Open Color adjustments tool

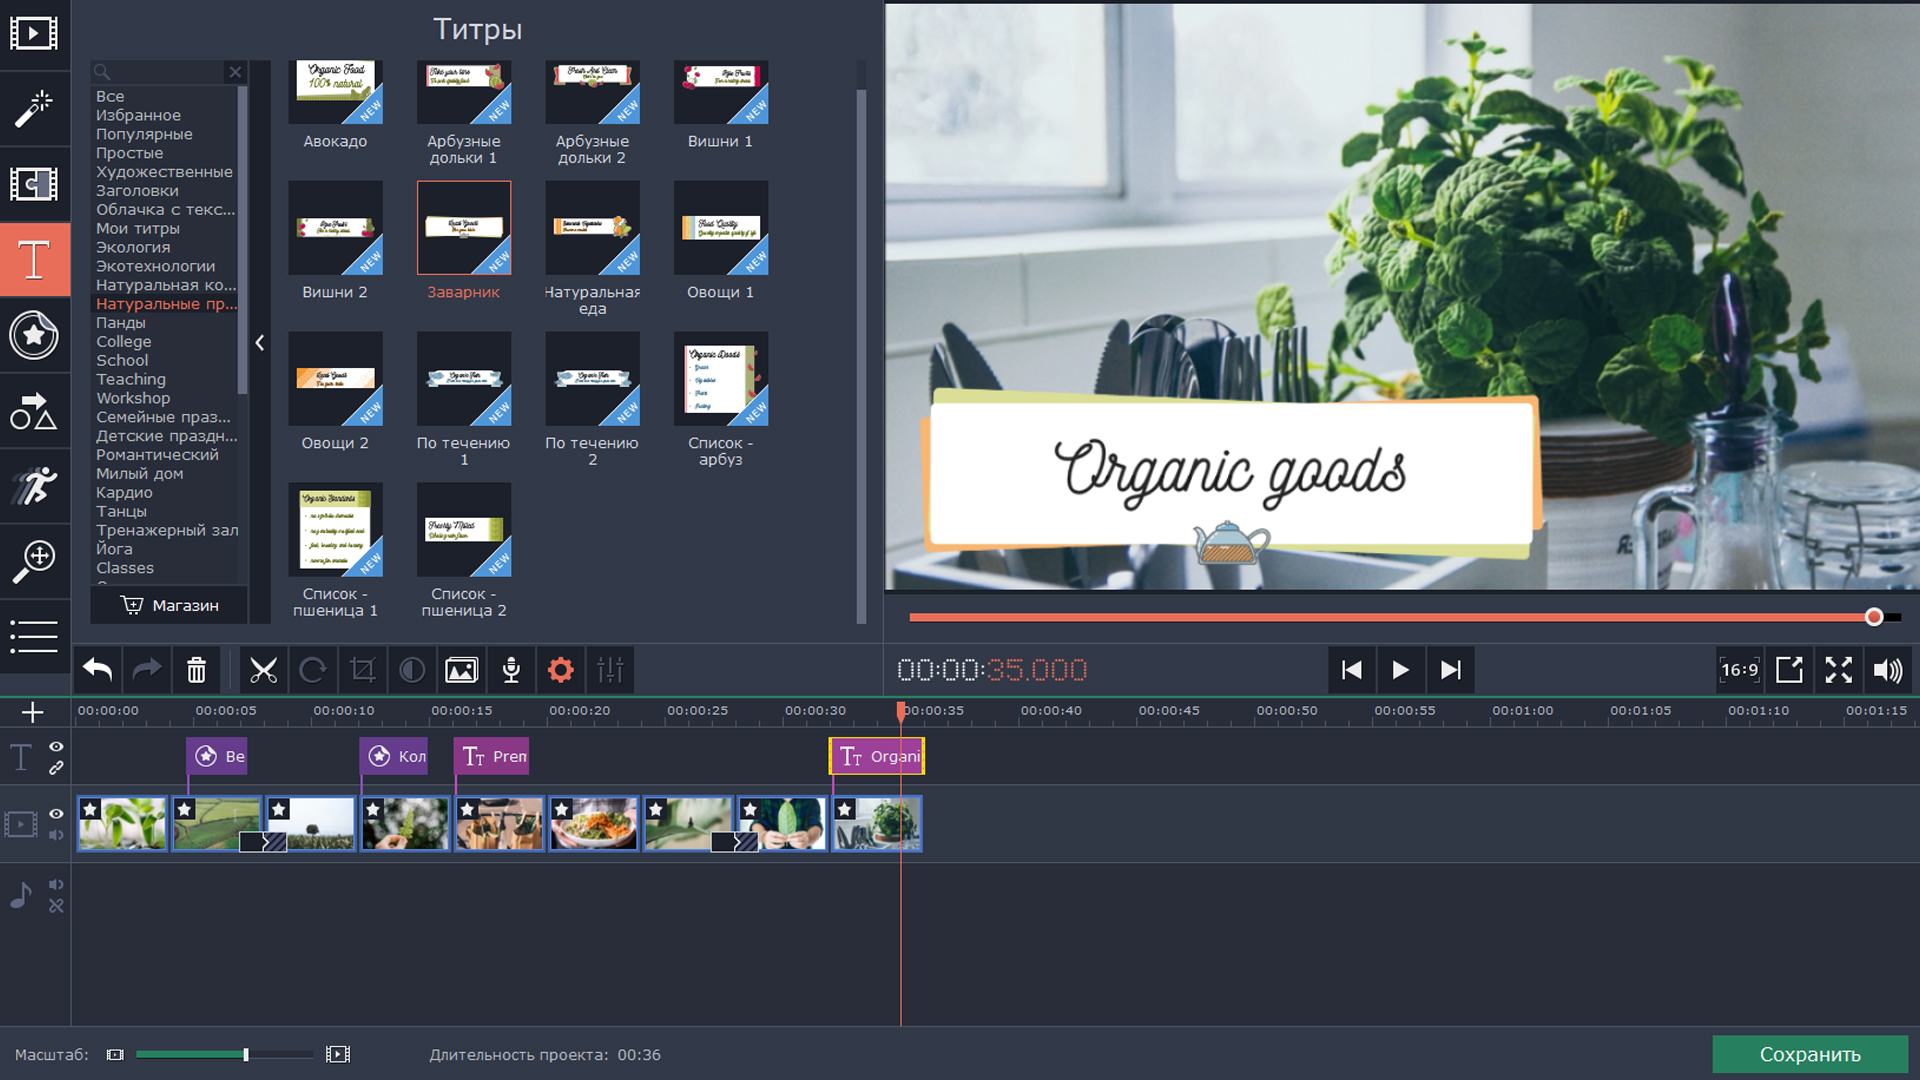click(412, 670)
